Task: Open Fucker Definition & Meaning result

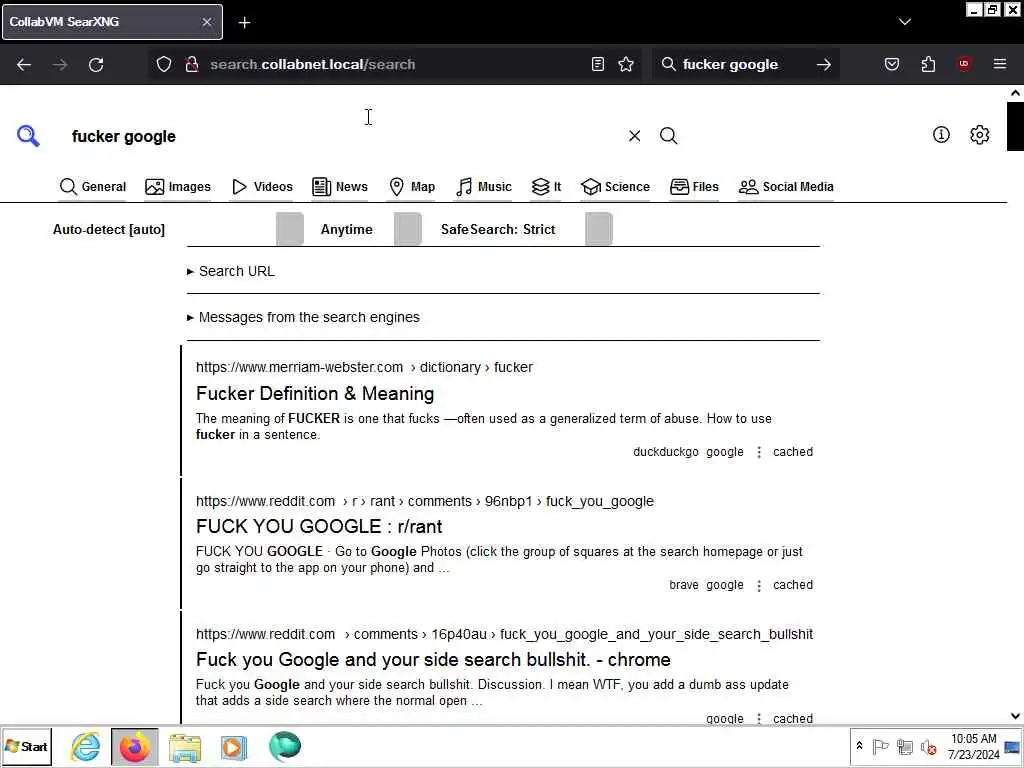Action: click(315, 394)
